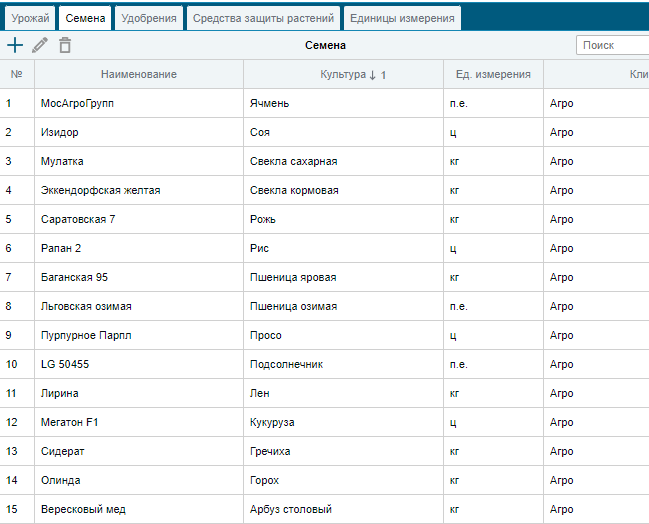
Task: Click the pencil edit icon
Action: (40, 45)
